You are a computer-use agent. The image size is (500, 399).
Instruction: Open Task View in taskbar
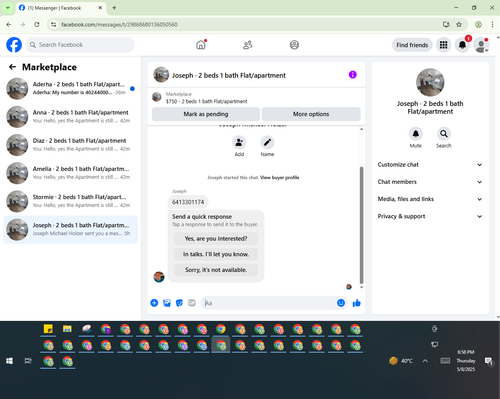(28, 361)
